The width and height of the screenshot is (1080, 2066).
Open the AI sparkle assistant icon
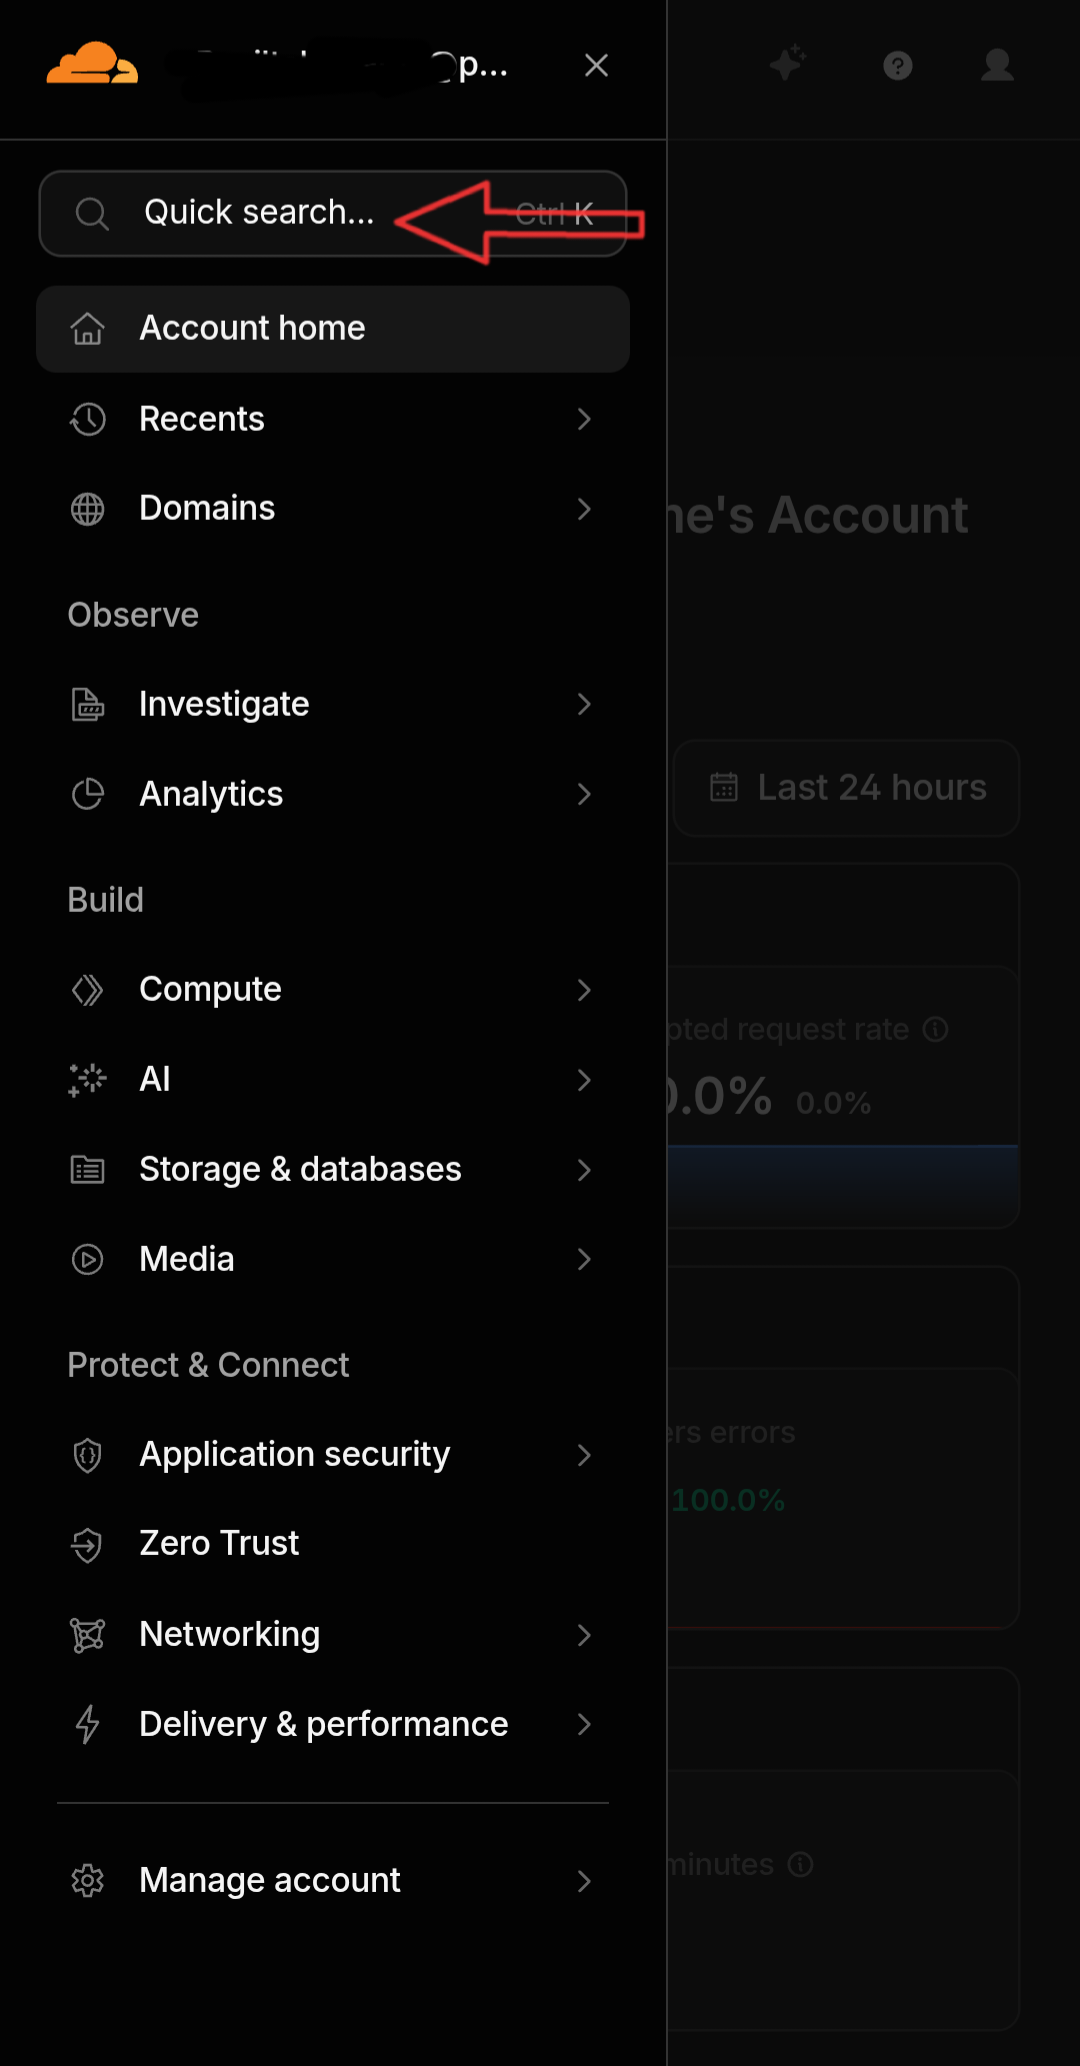point(788,64)
